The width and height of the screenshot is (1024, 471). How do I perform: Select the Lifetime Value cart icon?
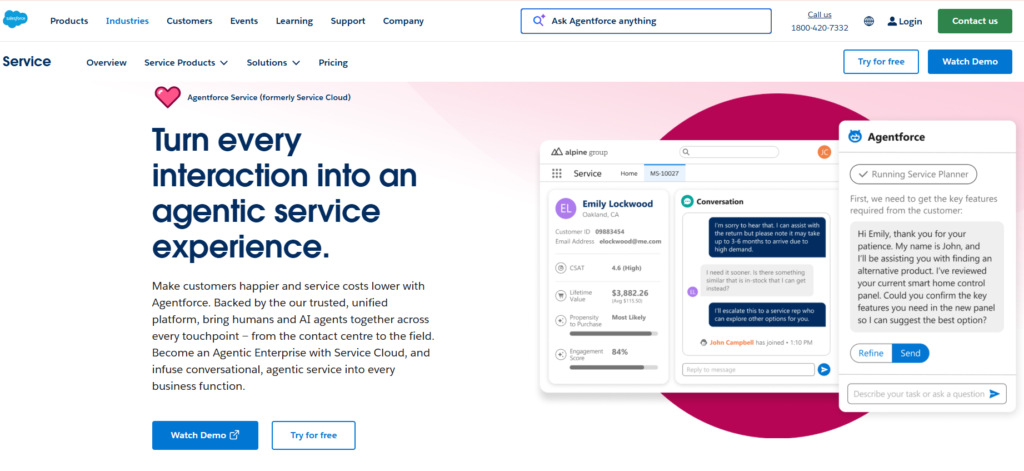pos(560,295)
